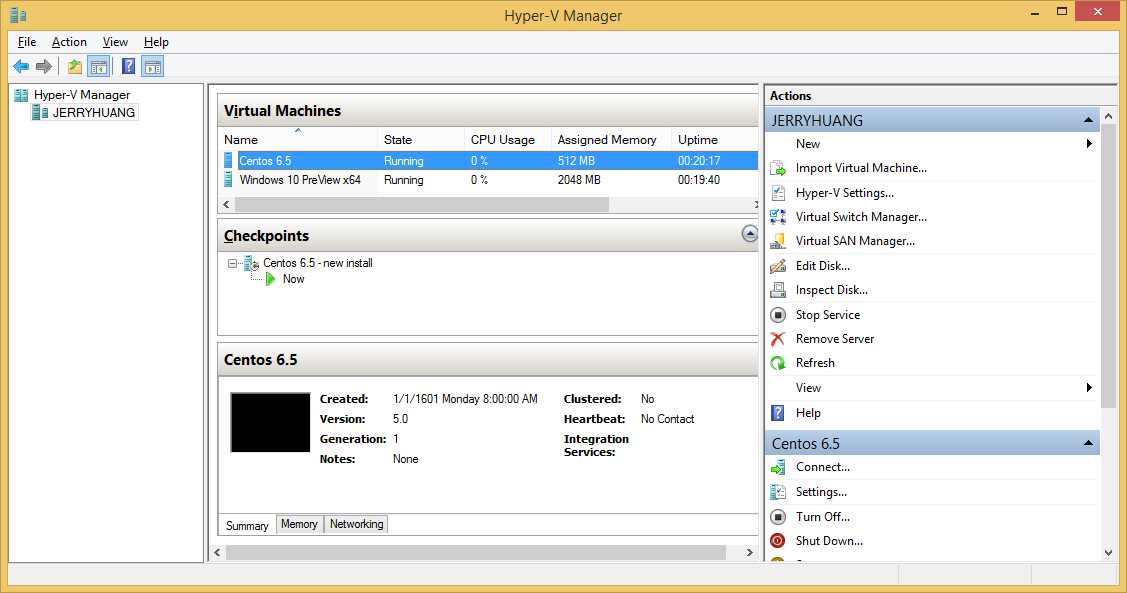This screenshot has width=1127, height=593.
Task: Click the Centos 6.5 black screen thumbnail
Action: 270,422
